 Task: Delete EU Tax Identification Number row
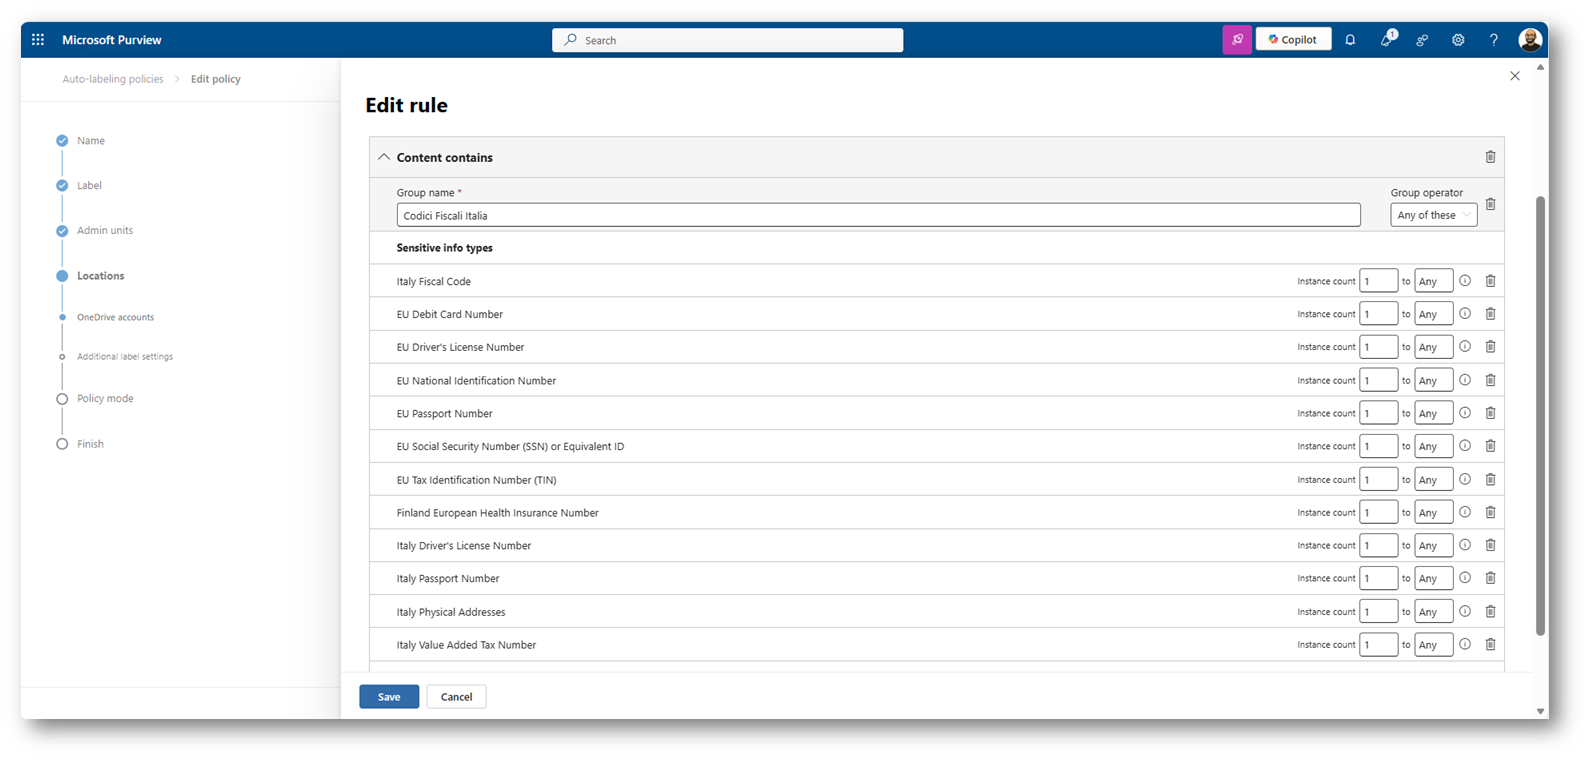click(1490, 479)
